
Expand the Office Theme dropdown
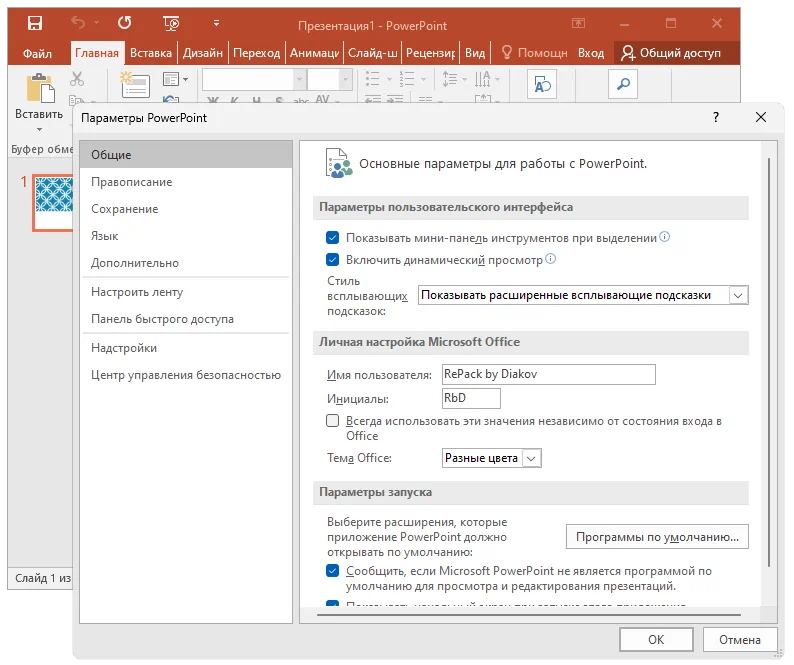pos(531,458)
